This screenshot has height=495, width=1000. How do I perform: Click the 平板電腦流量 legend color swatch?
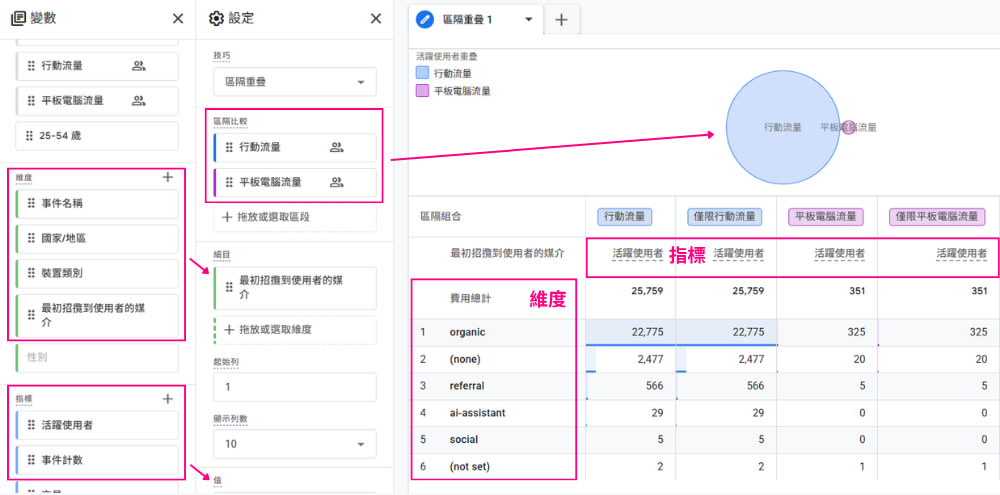(422, 91)
